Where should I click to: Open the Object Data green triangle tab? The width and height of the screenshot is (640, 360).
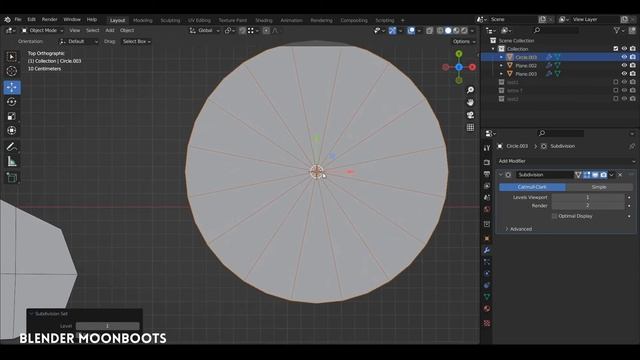pyautogui.click(x=487, y=297)
